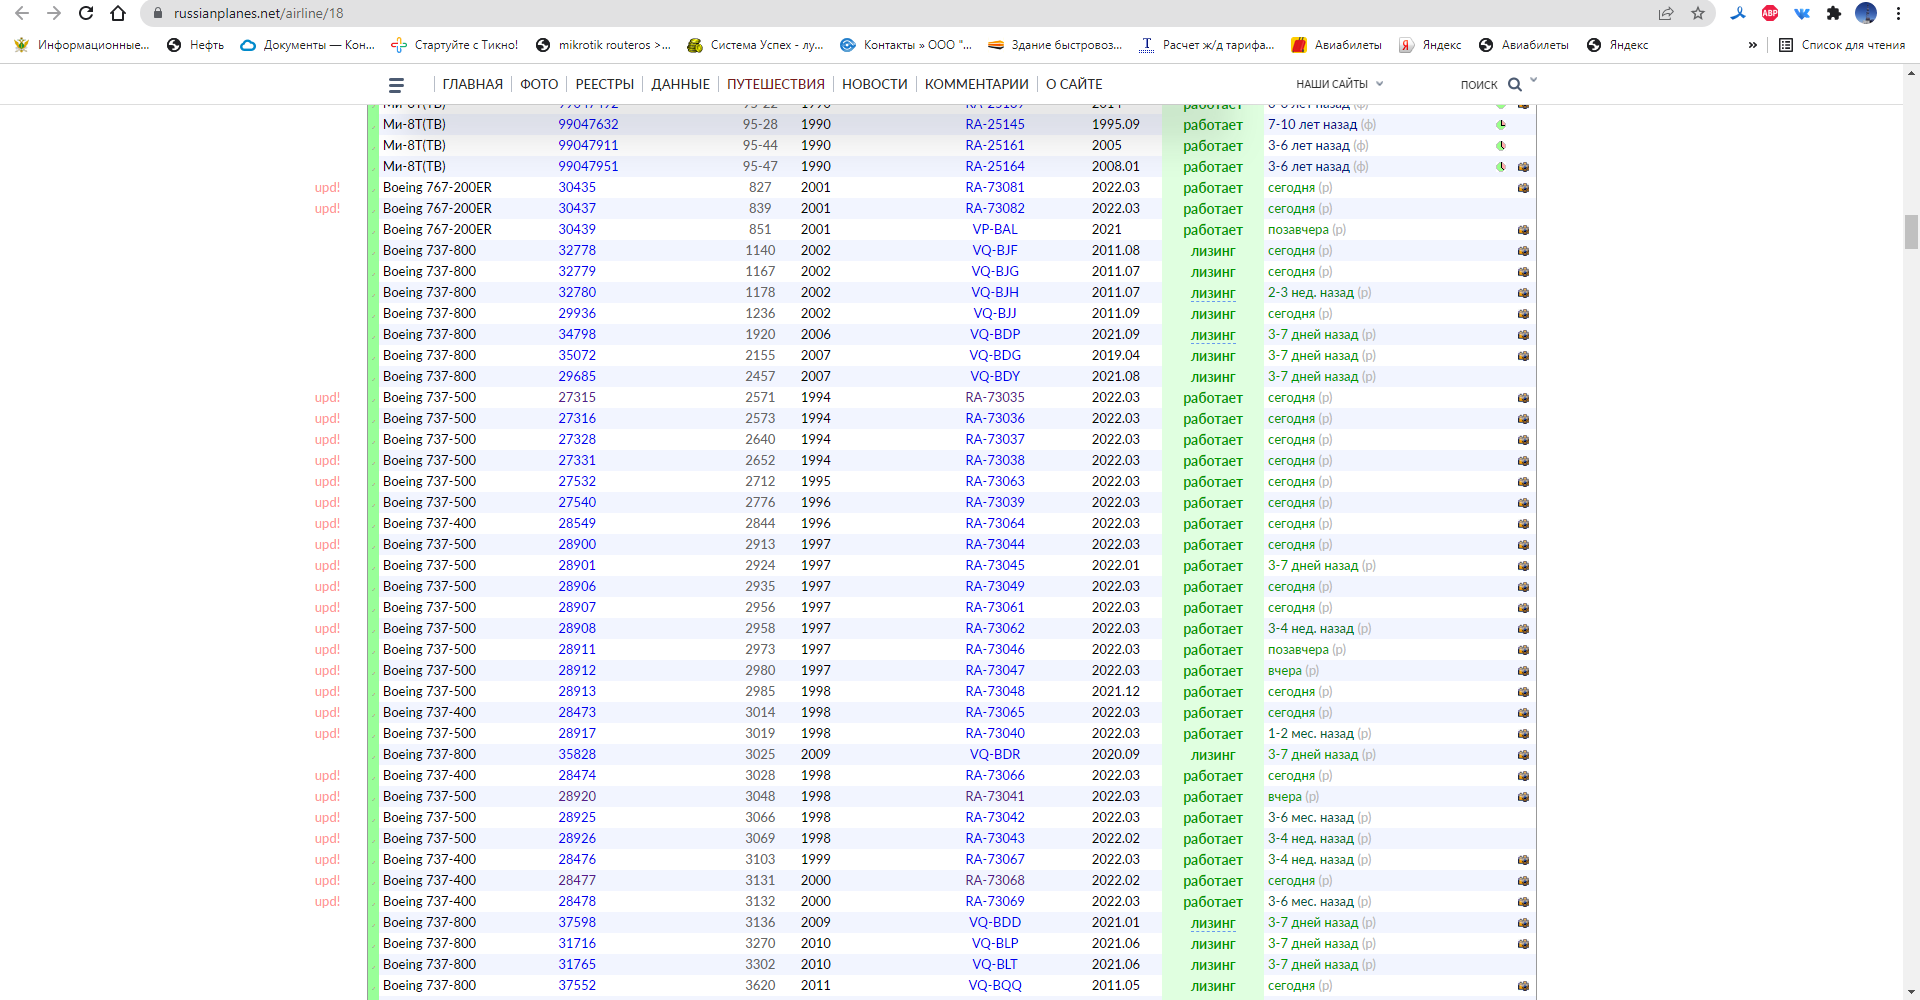
Task: Open registration RA-73082 link
Action: [x=995, y=208]
